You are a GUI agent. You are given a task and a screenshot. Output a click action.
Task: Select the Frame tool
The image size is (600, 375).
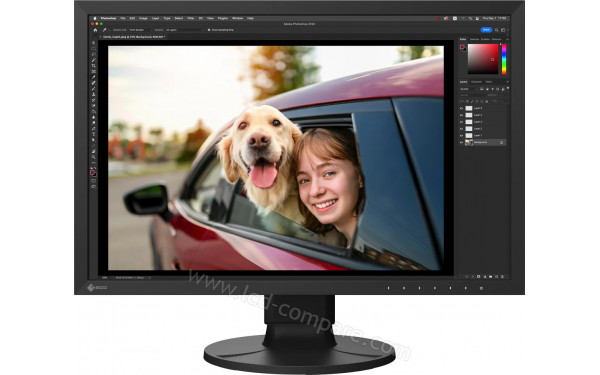[93, 71]
